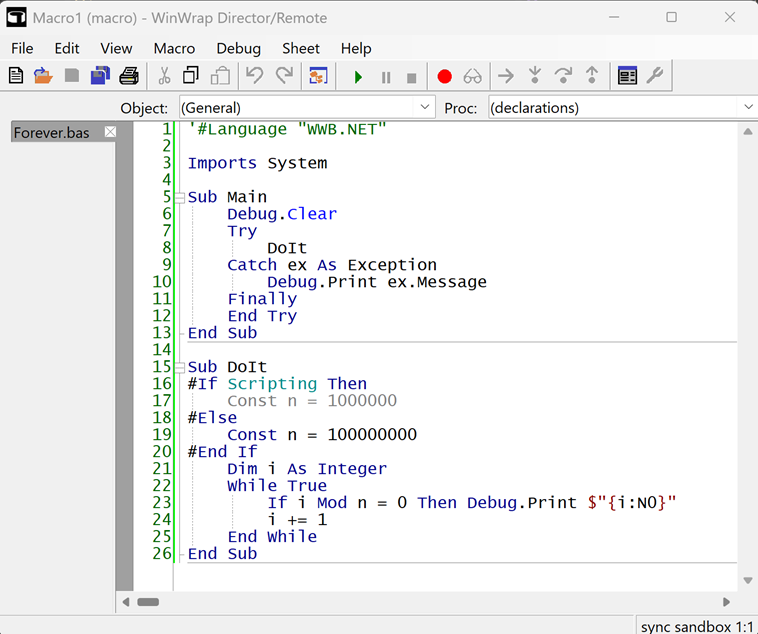Stop the macro with the End icon
This screenshot has width=758, height=634.
point(411,78)
